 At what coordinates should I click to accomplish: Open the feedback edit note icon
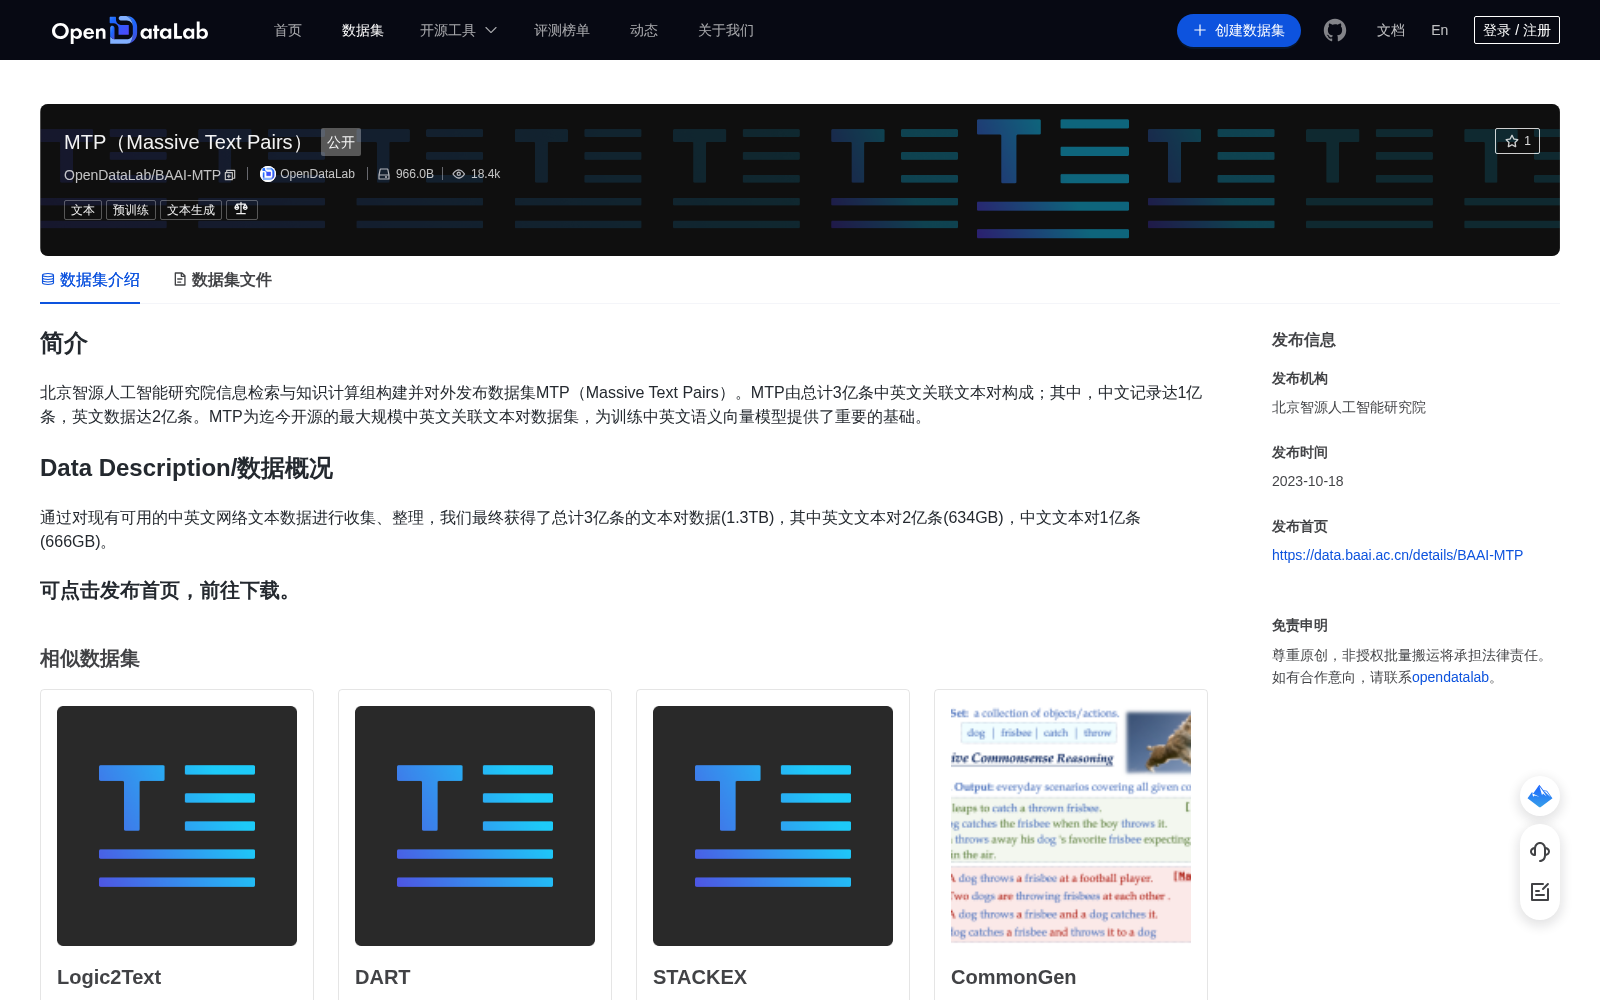[1540, 892]
